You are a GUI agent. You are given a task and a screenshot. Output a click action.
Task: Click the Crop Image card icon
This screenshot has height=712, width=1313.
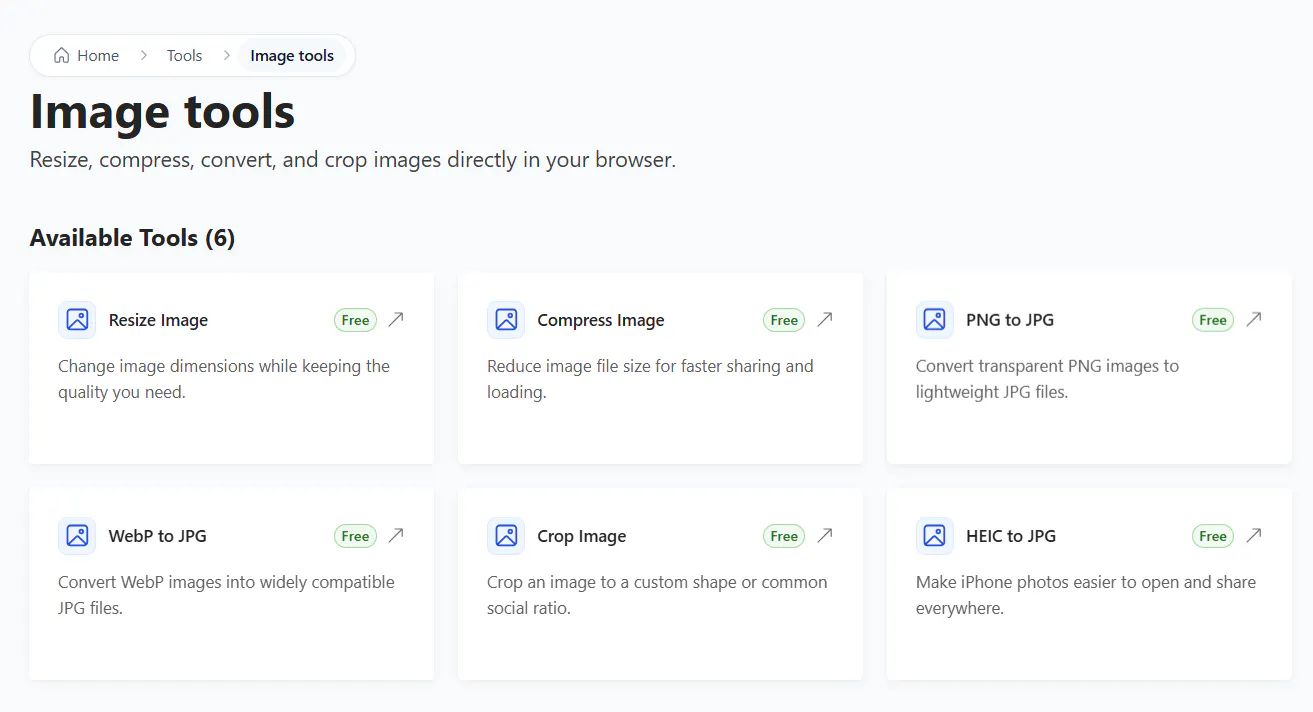(x=506, y=536)
